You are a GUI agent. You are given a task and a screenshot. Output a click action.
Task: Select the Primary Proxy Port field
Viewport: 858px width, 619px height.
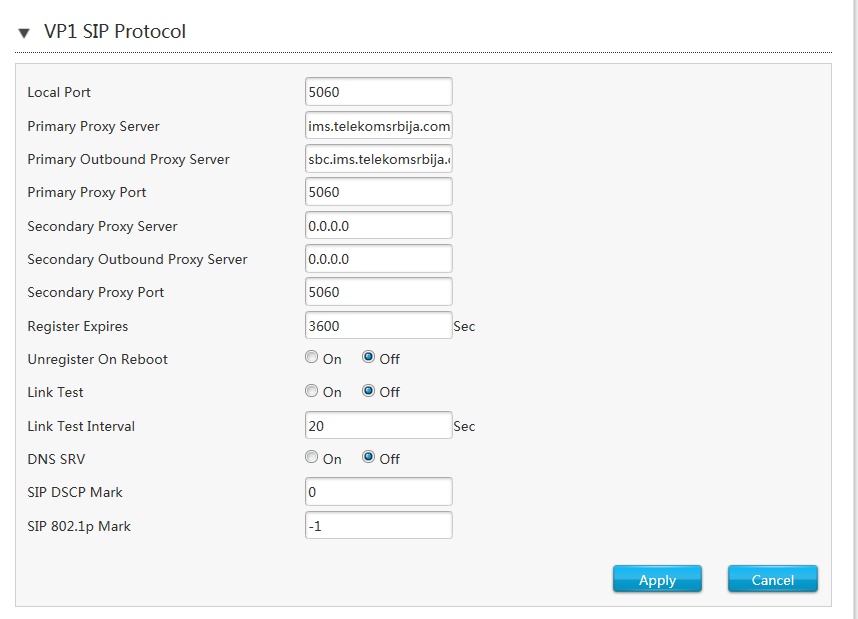click(x=378, y=192)
